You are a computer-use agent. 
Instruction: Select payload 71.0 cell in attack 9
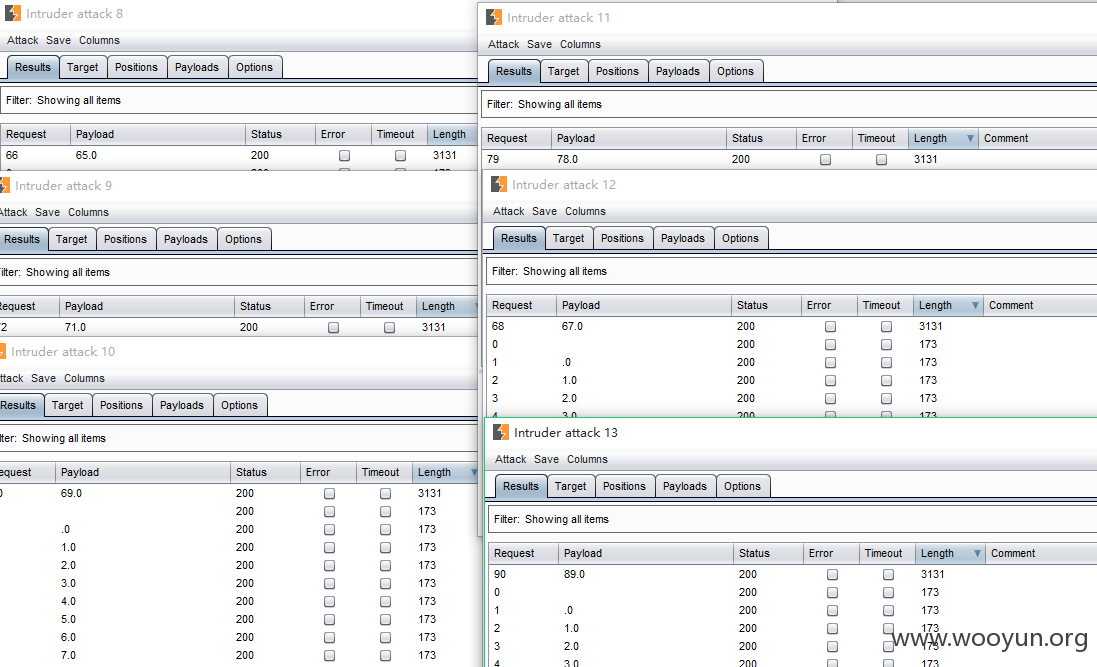147,328
